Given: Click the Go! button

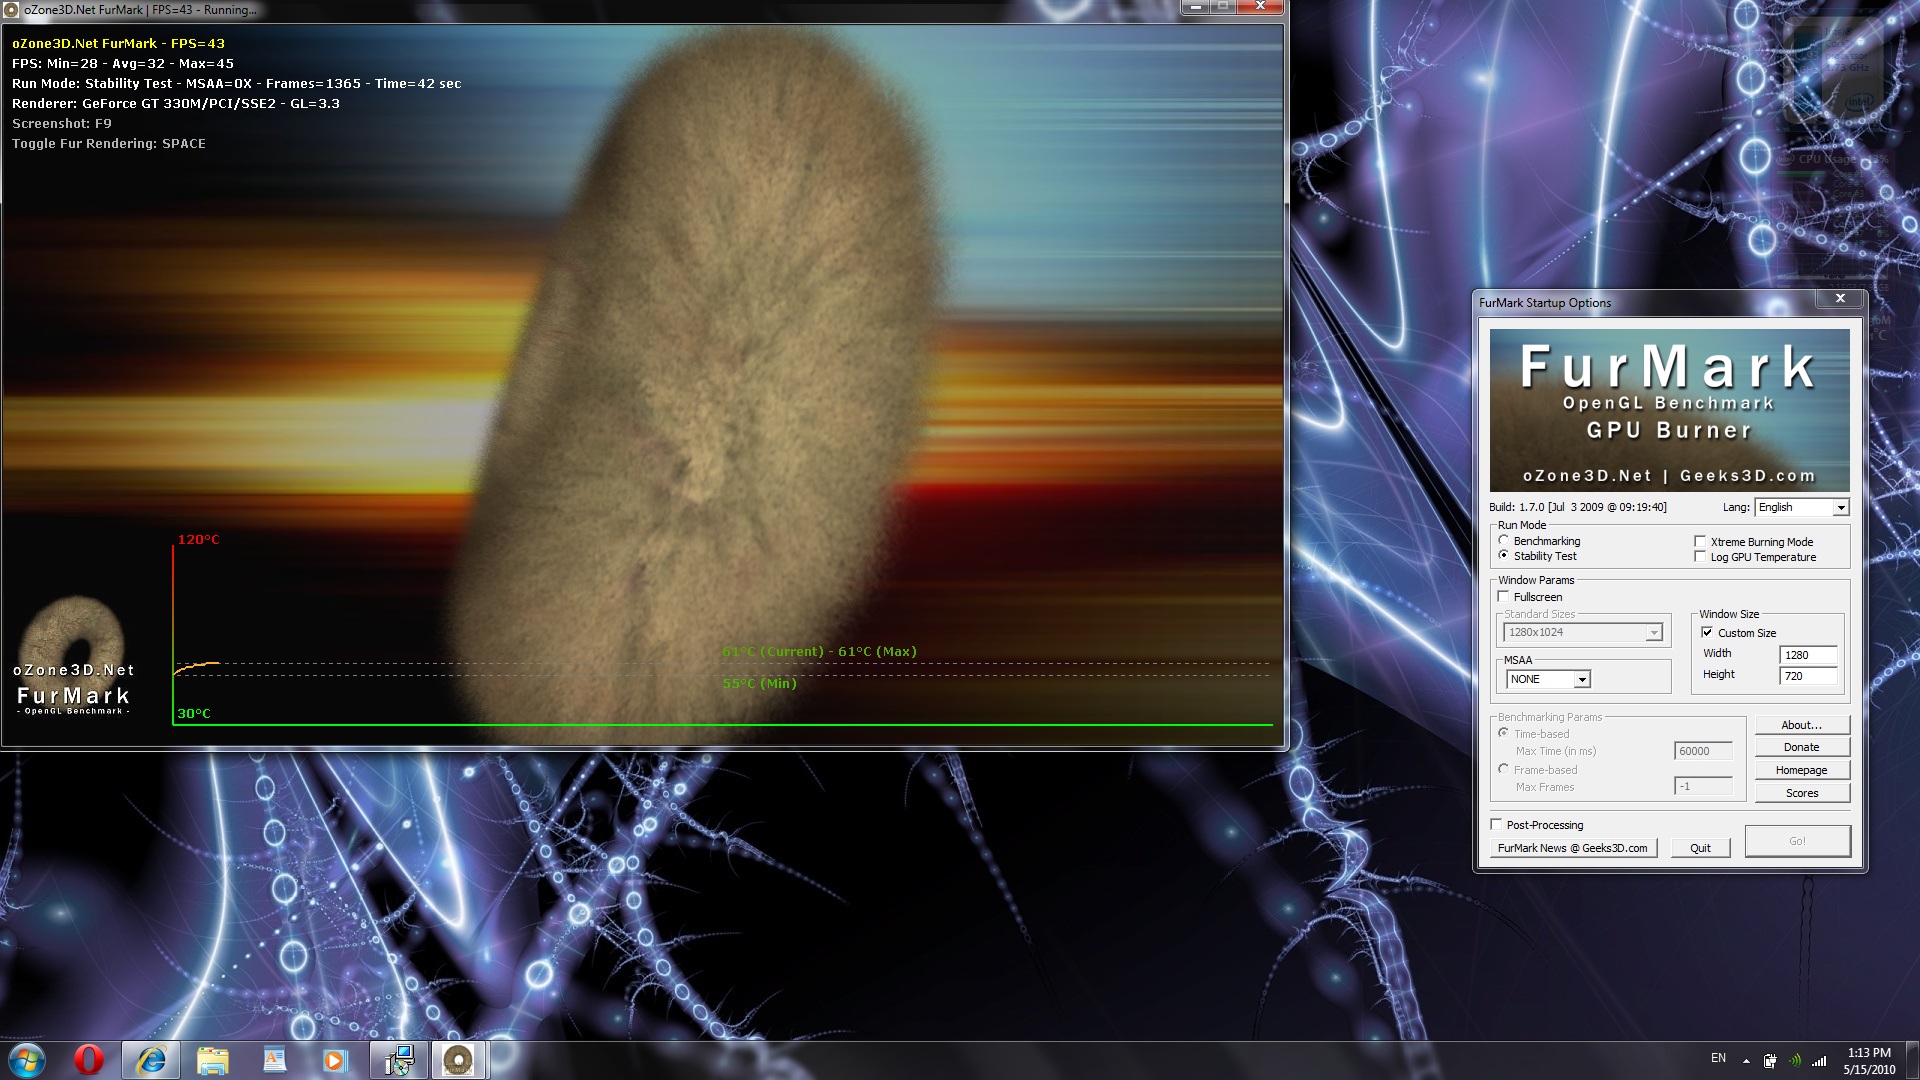Looking at the screenshot, I should tap(1797, 841).
